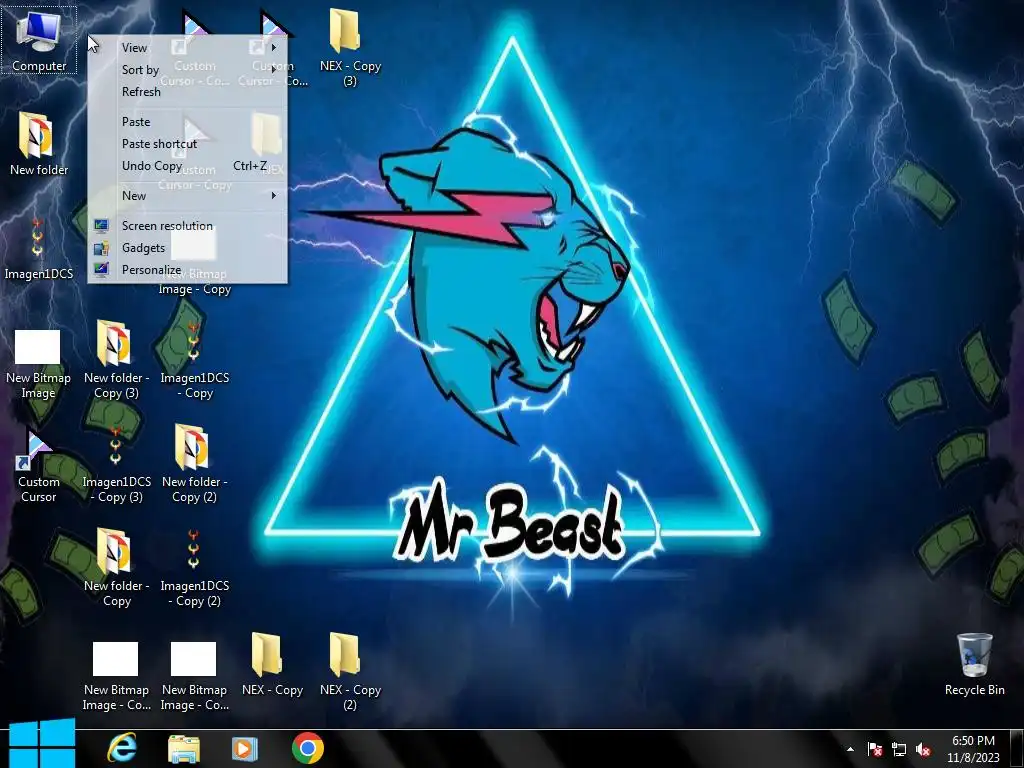This screenshot has height=768, width=1024.
Task: Open Personalize from the context menu
Action: [x=187, y=270]
